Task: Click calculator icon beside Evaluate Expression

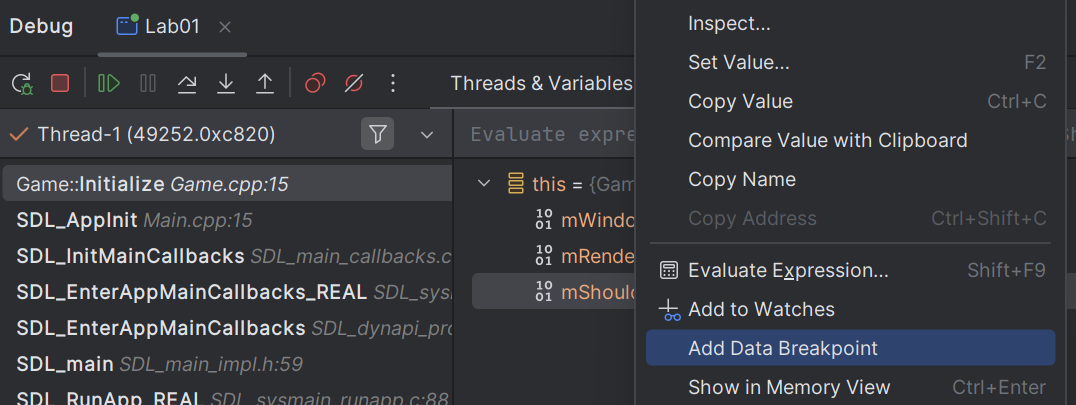Action: coord(668,270)
